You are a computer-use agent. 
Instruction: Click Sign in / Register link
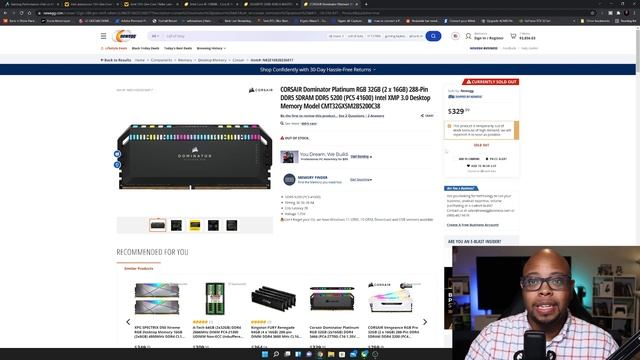point(489,38)
